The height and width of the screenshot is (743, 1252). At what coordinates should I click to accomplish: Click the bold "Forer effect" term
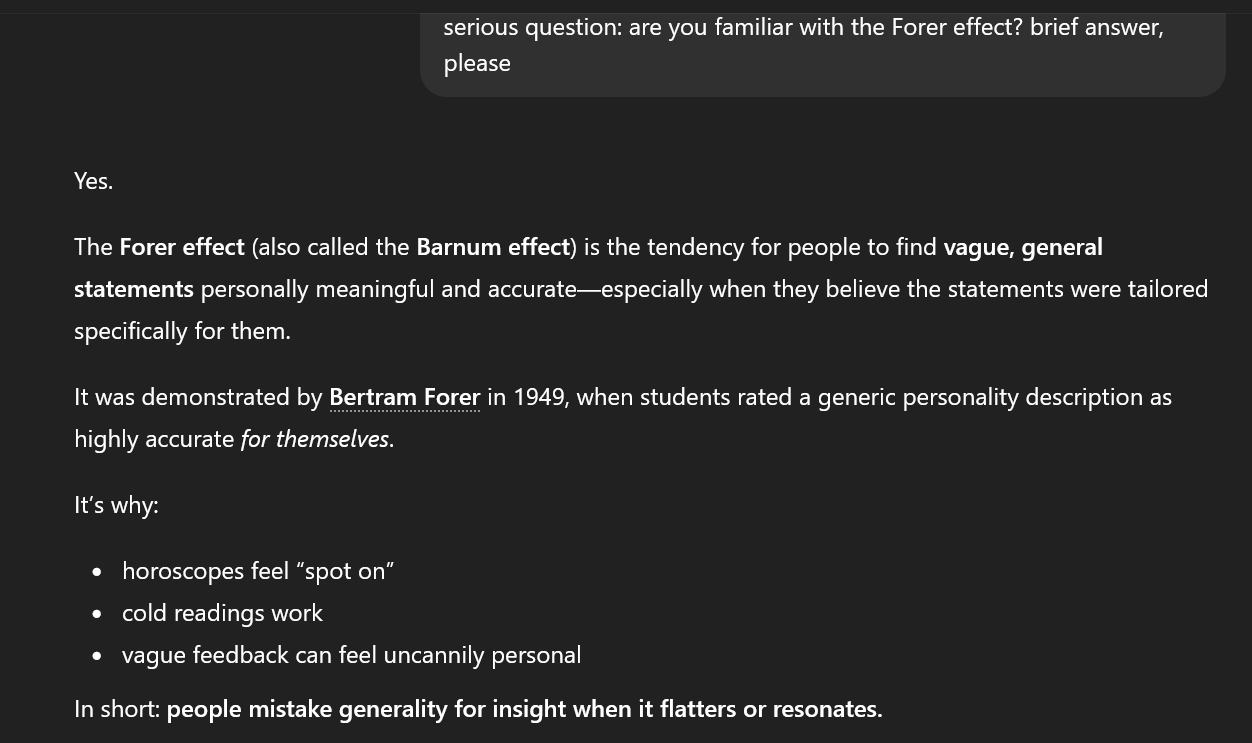tap(181, 247)
